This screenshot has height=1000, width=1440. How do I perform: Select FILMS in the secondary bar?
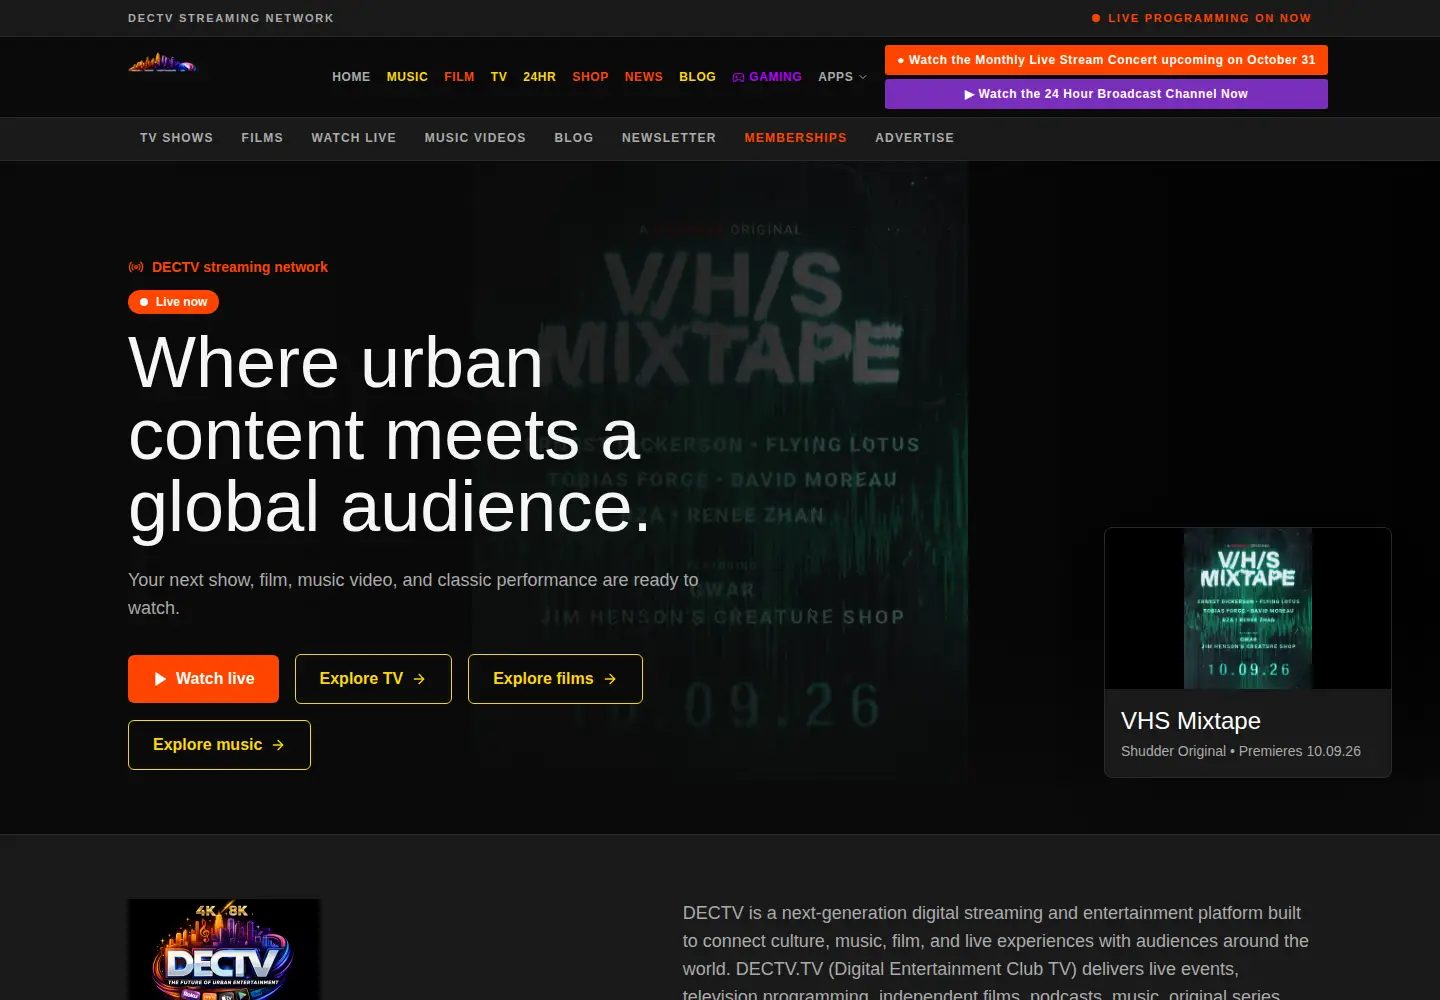pyautogui.click(x=262, y=138)
